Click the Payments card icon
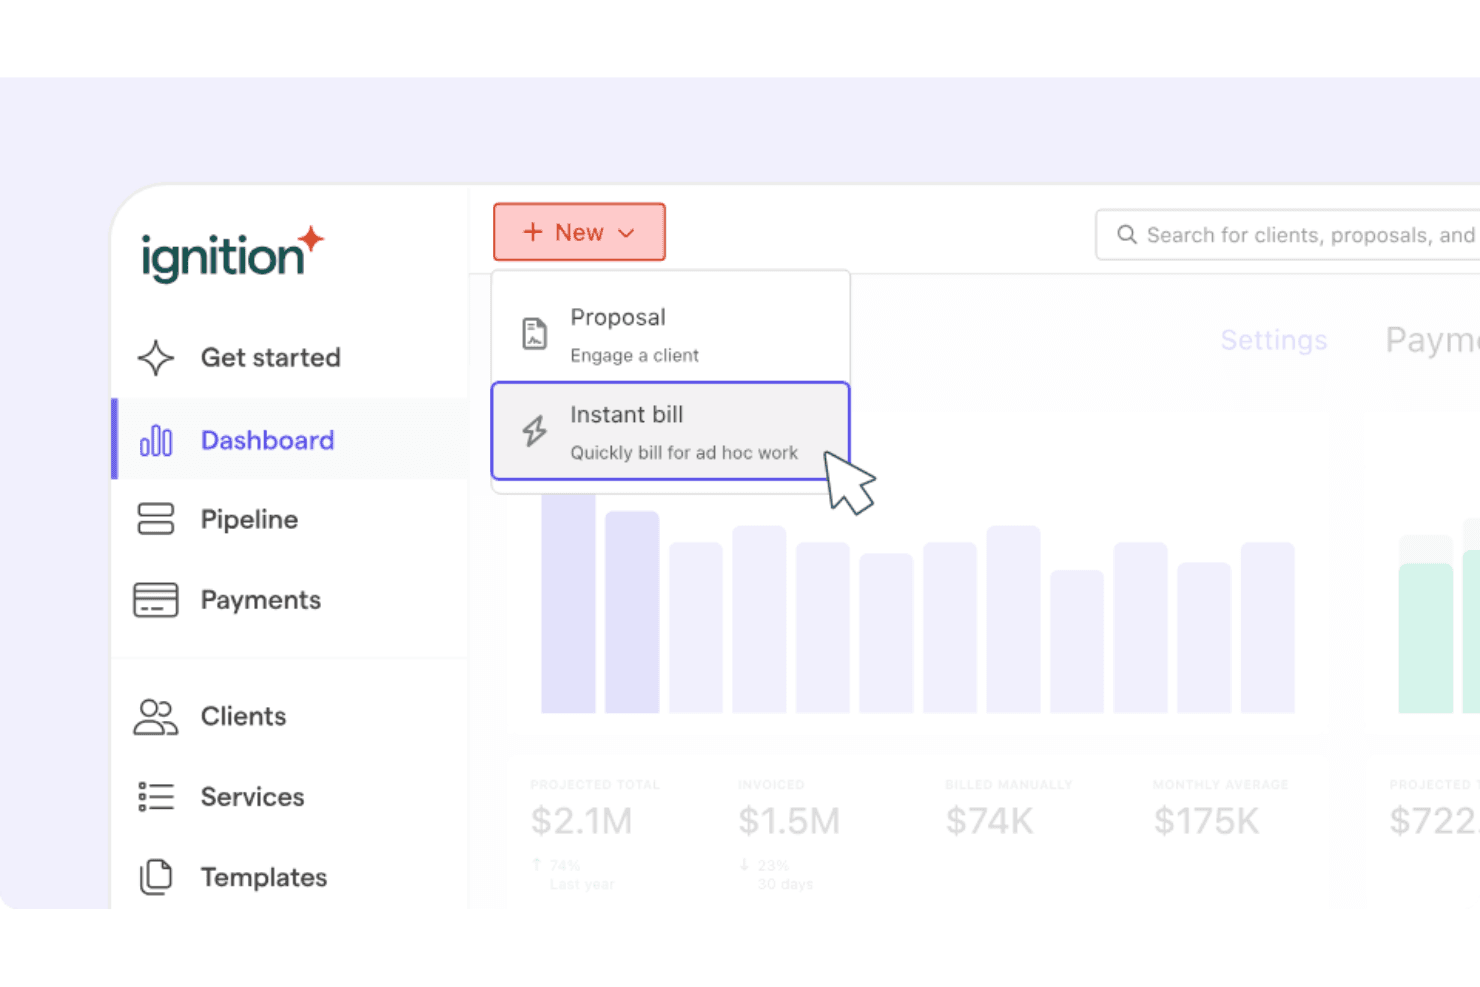 (156, 600)
